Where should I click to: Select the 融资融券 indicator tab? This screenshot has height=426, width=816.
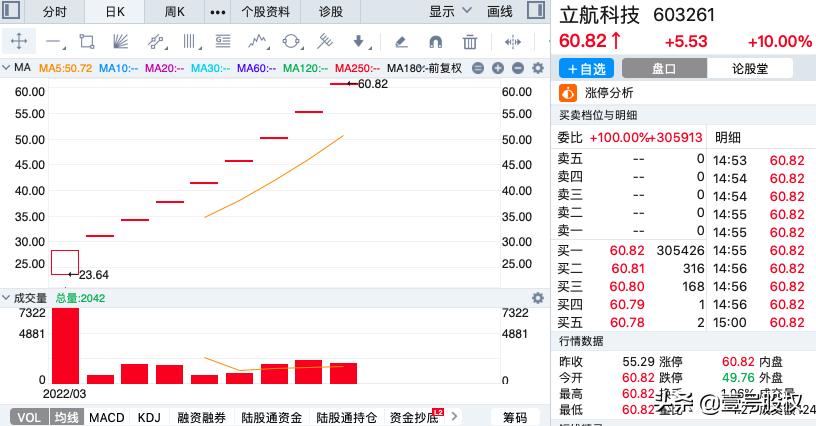(x=201, y=418)
